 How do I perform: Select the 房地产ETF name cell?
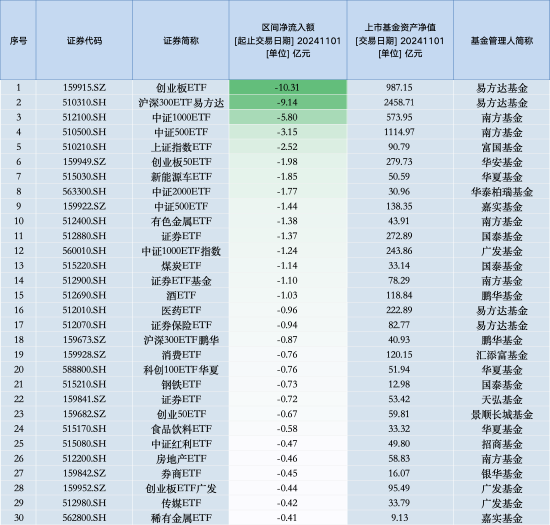[181, 459]
